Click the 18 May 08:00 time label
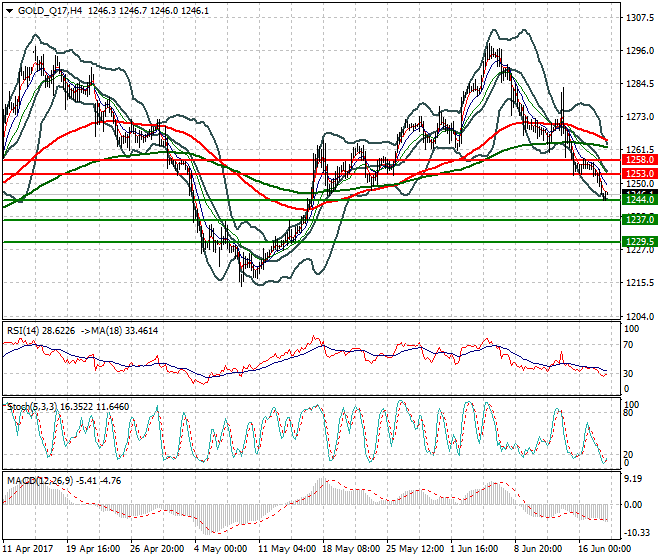 [x=351, y=549]
